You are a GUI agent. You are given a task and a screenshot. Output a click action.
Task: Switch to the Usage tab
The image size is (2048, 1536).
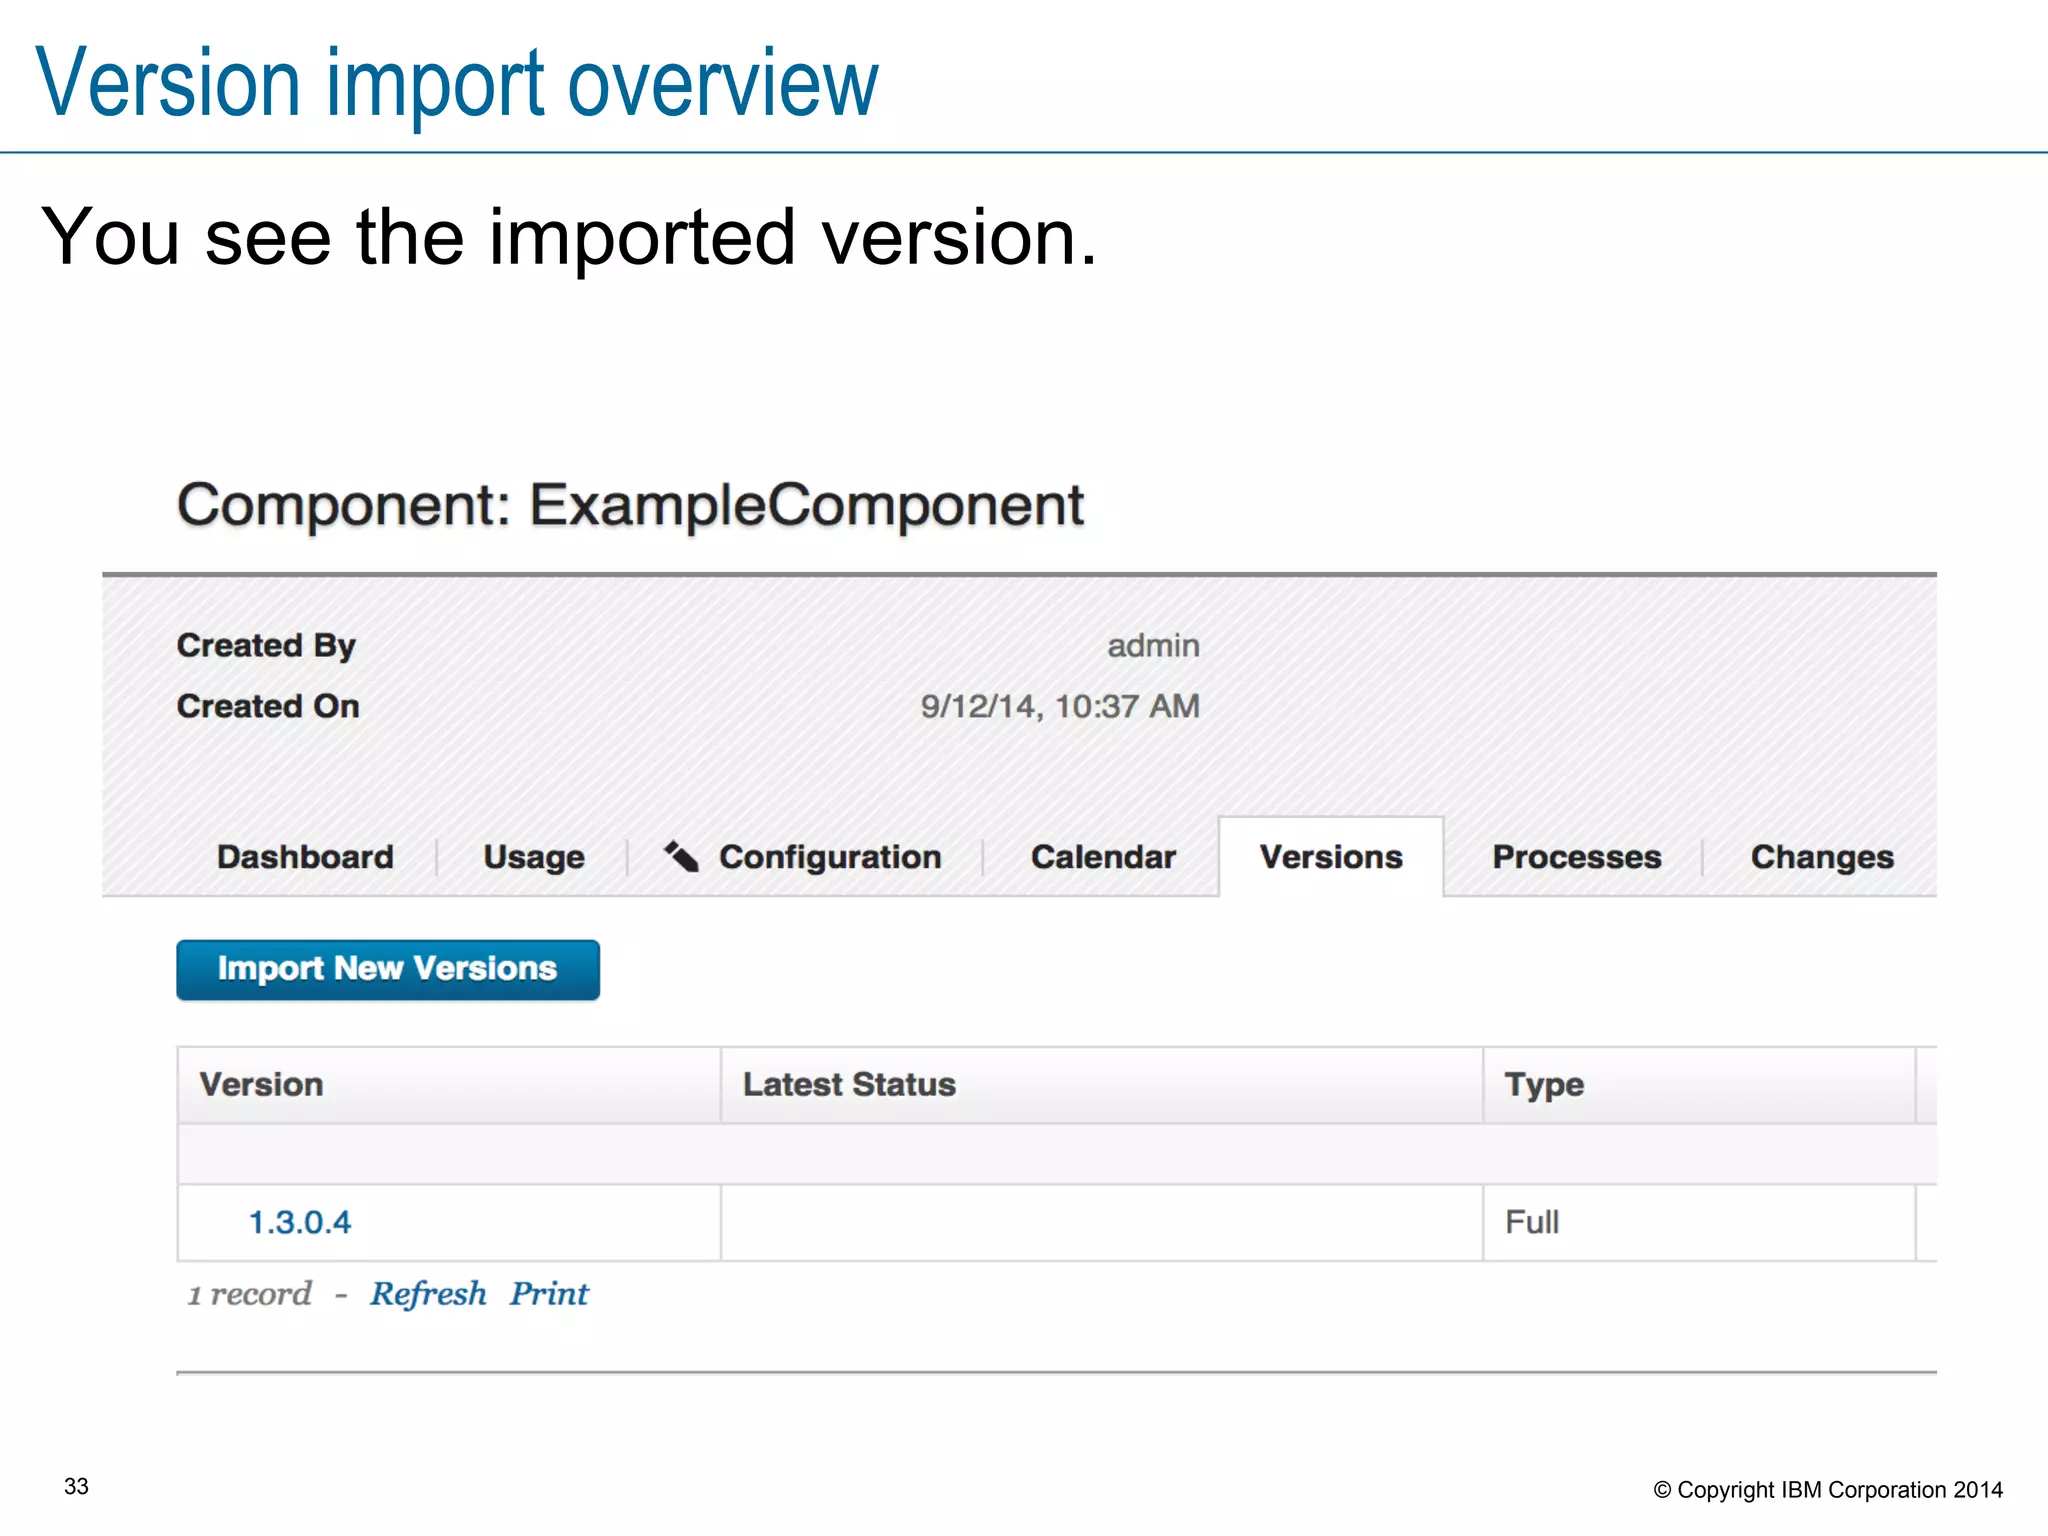click(x=534, y=858)
